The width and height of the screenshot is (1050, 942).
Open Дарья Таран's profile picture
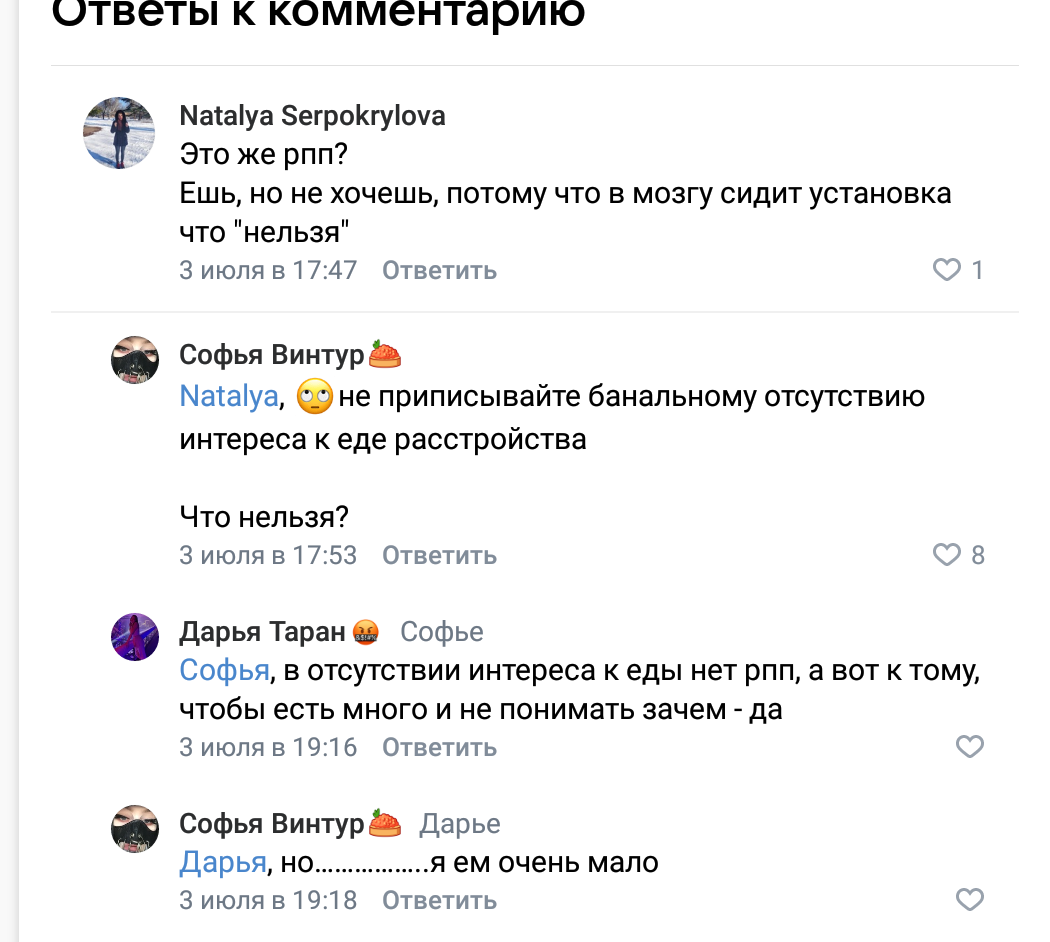tap(135, 637)
